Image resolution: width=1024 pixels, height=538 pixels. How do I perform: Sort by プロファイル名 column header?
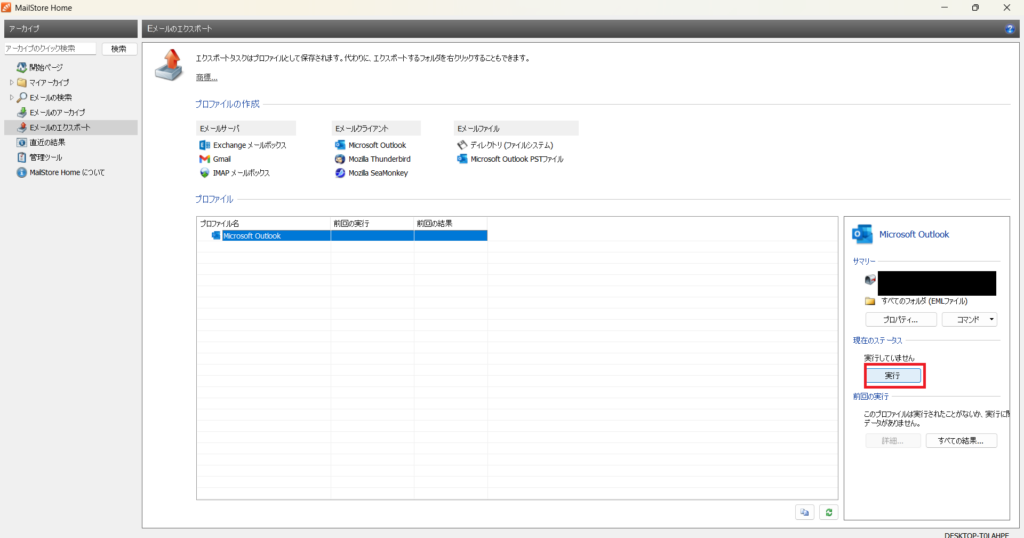pos(264,223)
